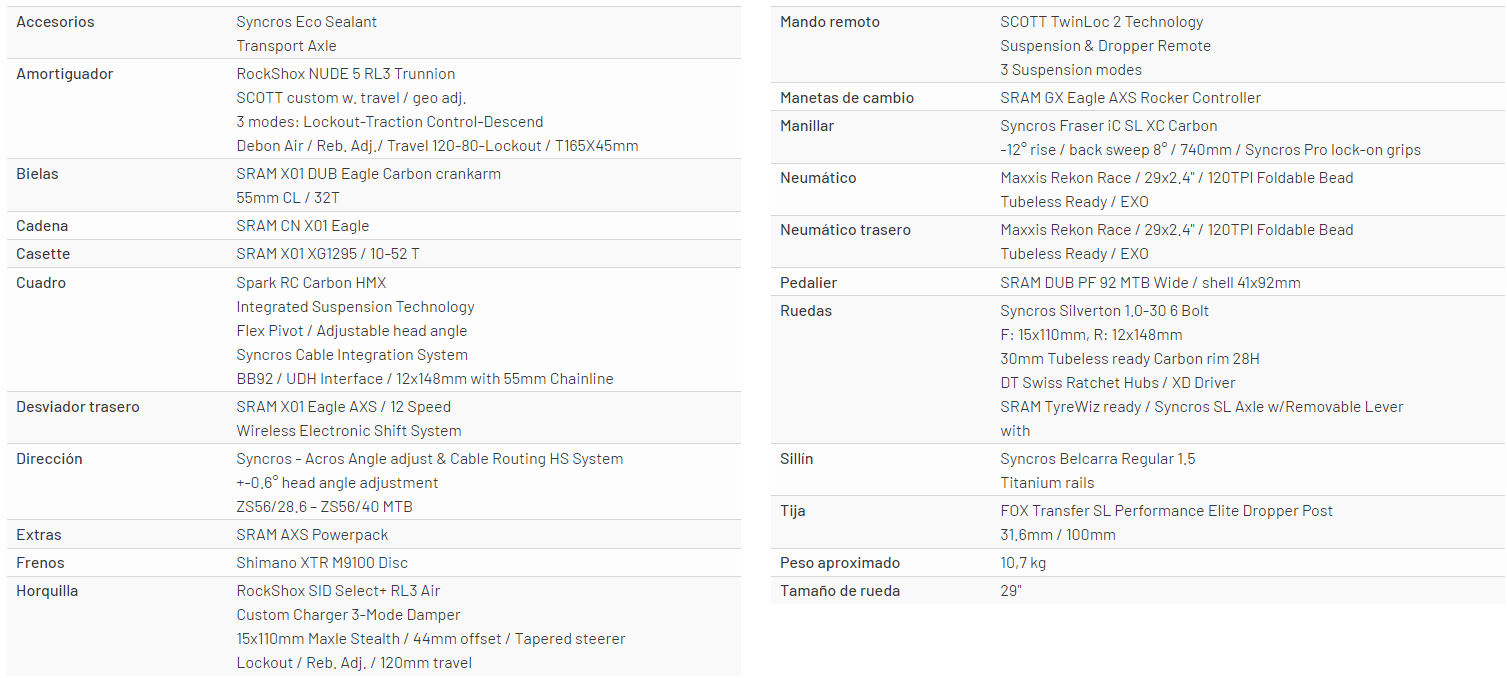
Task: Click the Accesorios row label
Action: [55, 22]
